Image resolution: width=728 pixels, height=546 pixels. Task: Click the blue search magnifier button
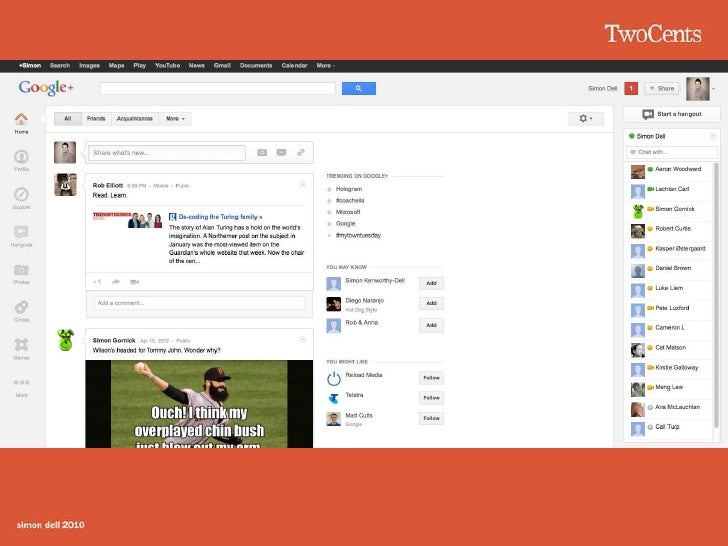[x=358, y=88]
